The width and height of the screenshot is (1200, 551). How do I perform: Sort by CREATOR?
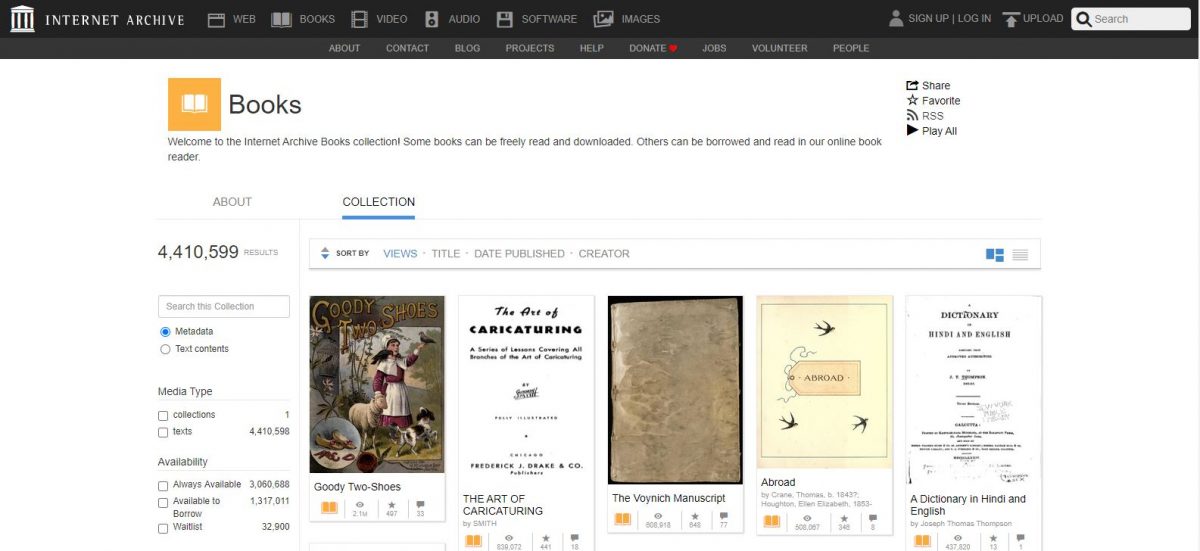point(604,254)
